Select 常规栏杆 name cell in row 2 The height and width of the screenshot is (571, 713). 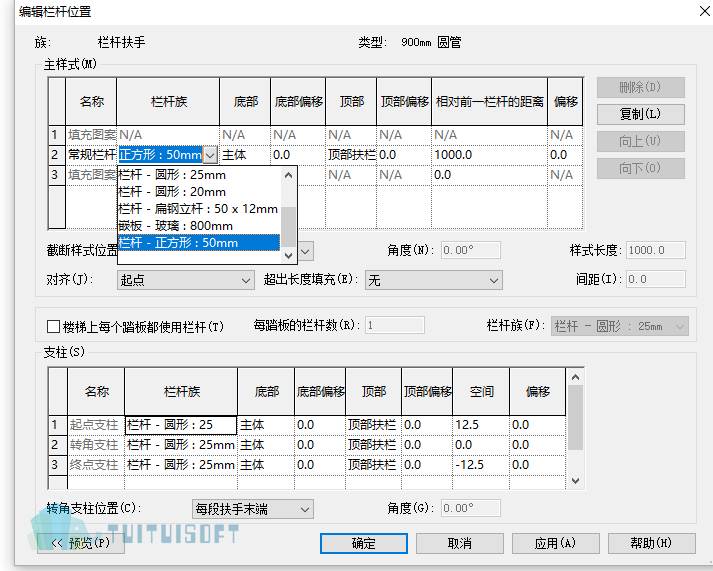pos(91,155)
